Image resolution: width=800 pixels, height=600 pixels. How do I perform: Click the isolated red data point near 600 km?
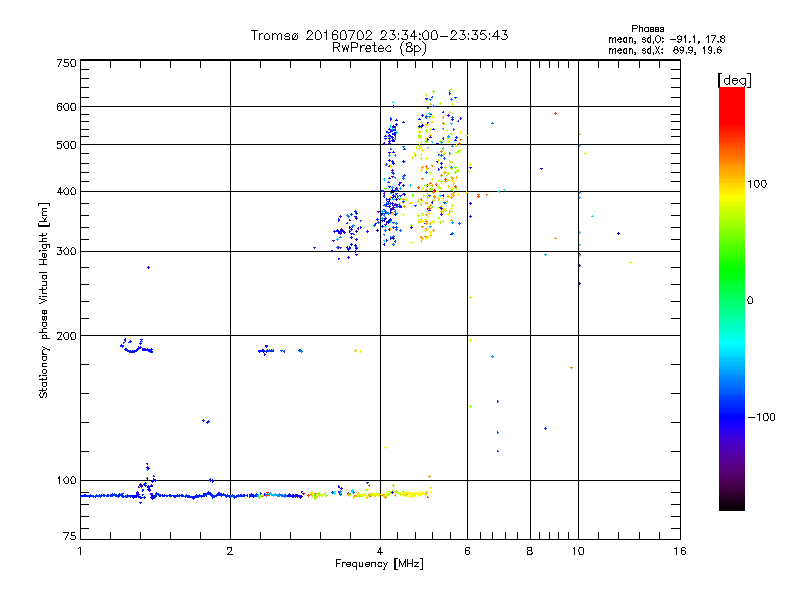coord(556,114)
